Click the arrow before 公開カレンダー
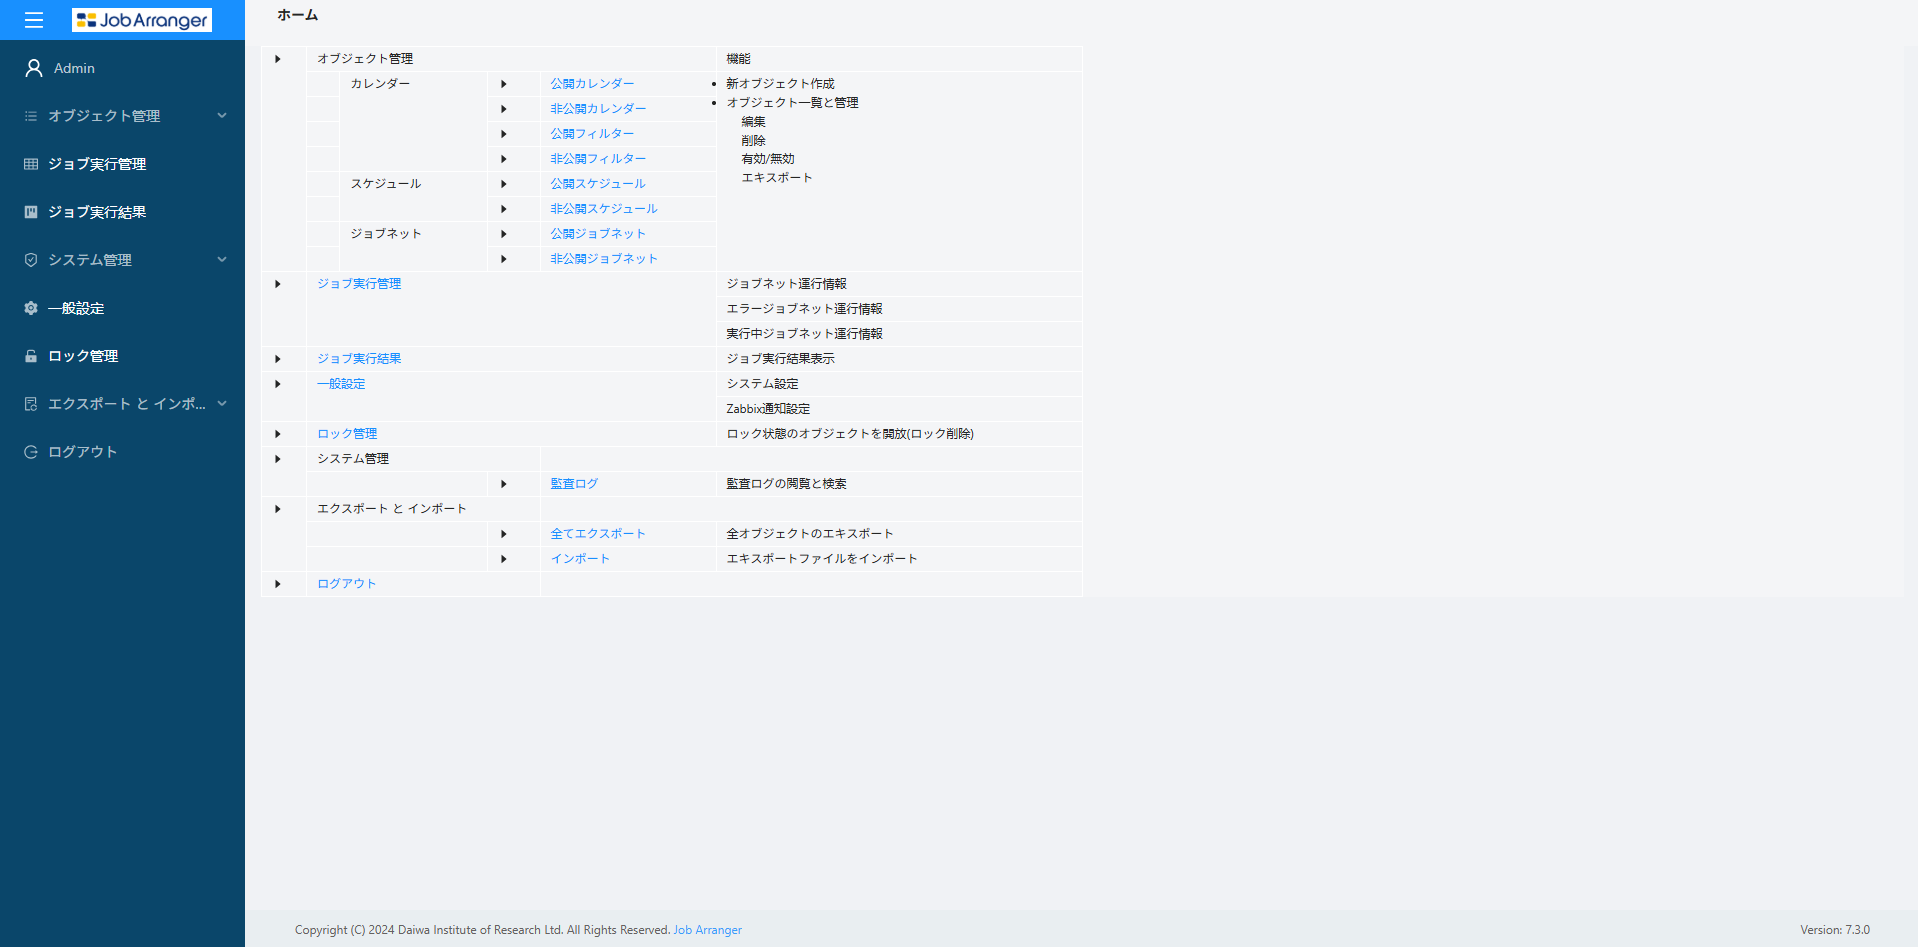1918x947 pixels. coord(504,84)
